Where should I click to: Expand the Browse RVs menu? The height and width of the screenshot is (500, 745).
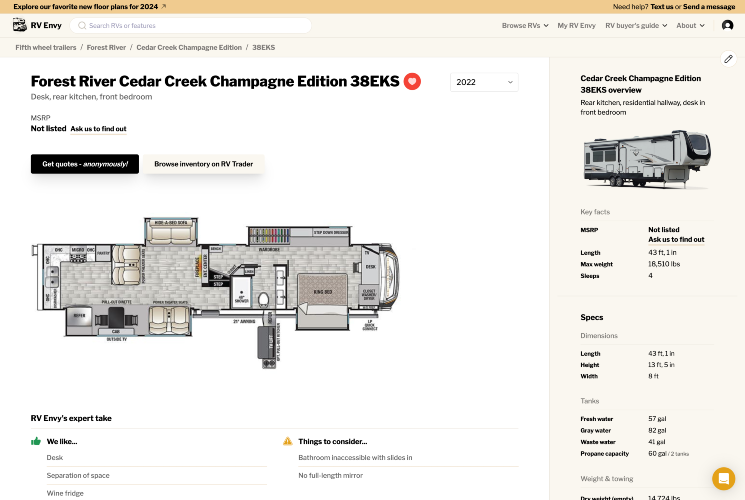click(x=525, y=26)
